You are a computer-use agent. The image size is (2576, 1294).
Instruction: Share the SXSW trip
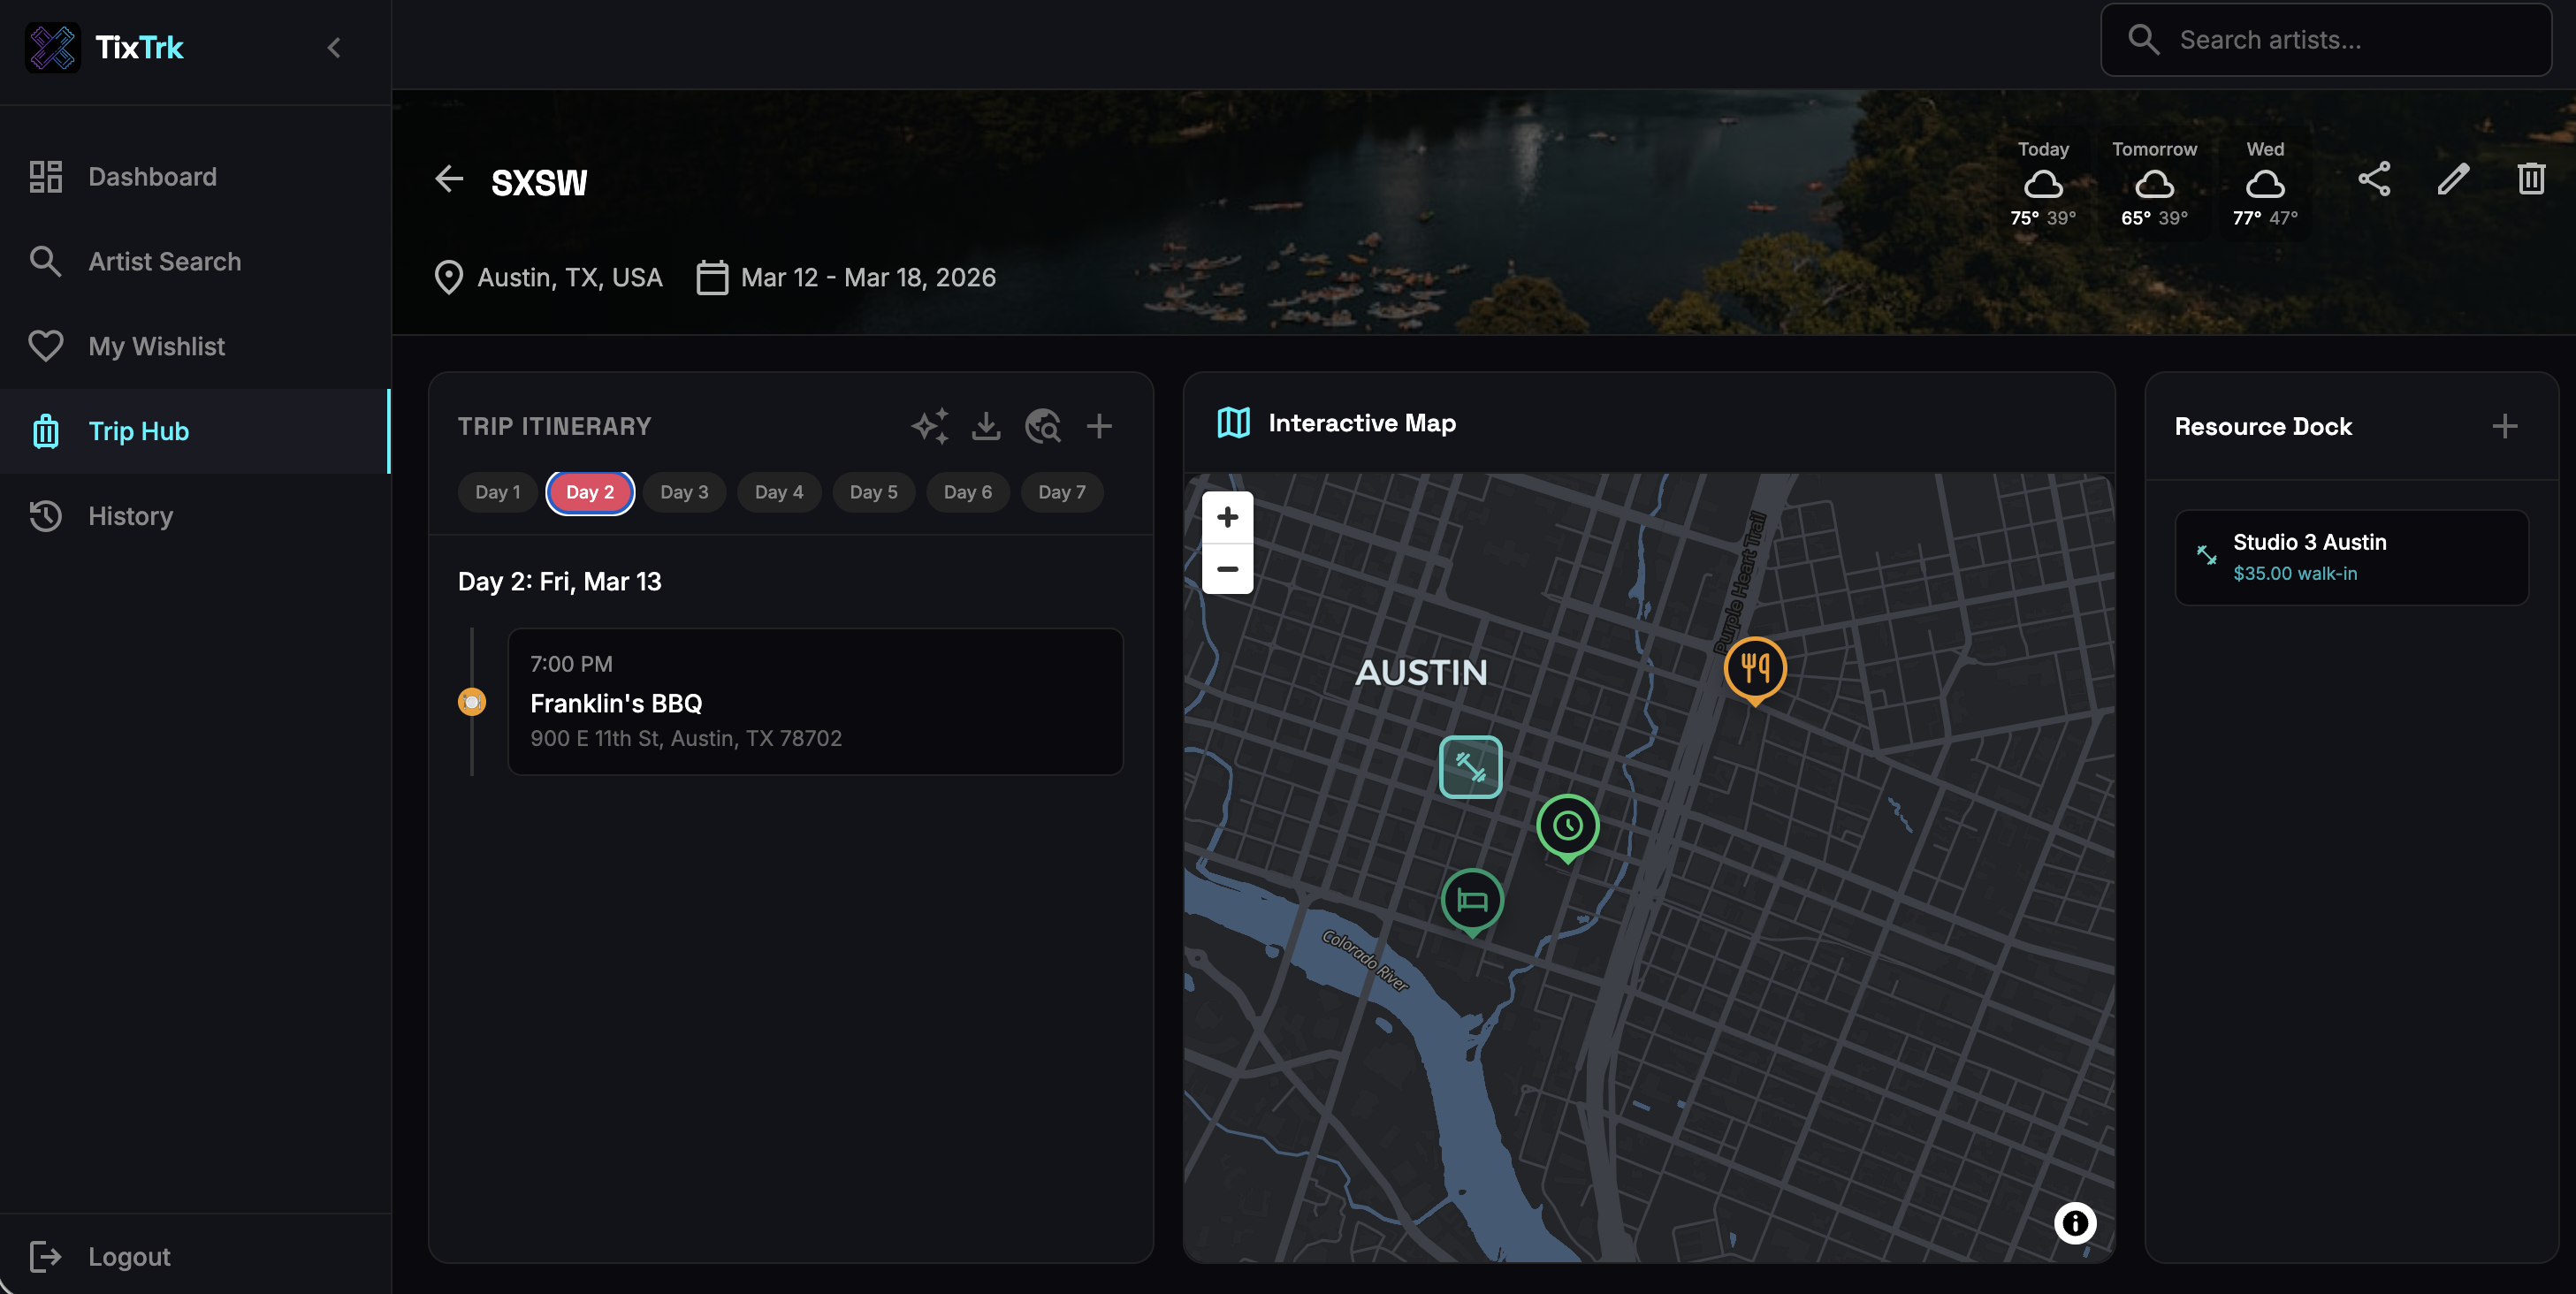point(2374,180)
